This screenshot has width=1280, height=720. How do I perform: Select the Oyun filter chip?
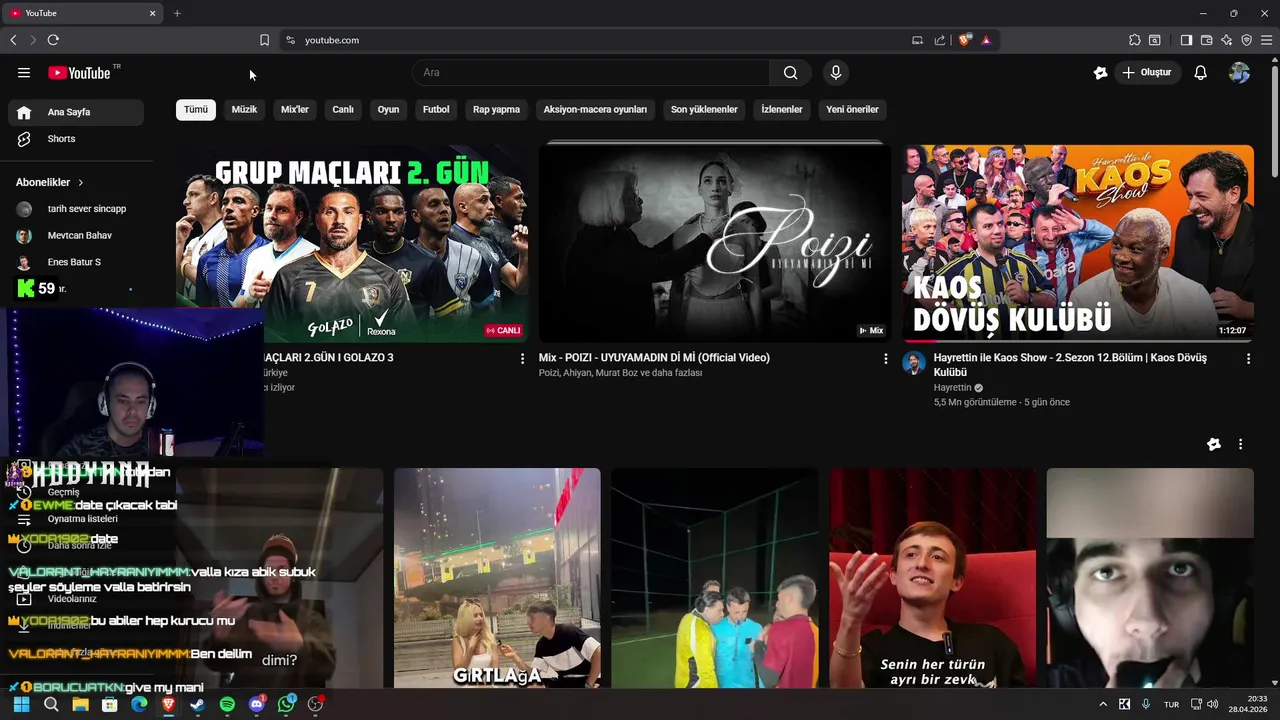click(388, 109)
